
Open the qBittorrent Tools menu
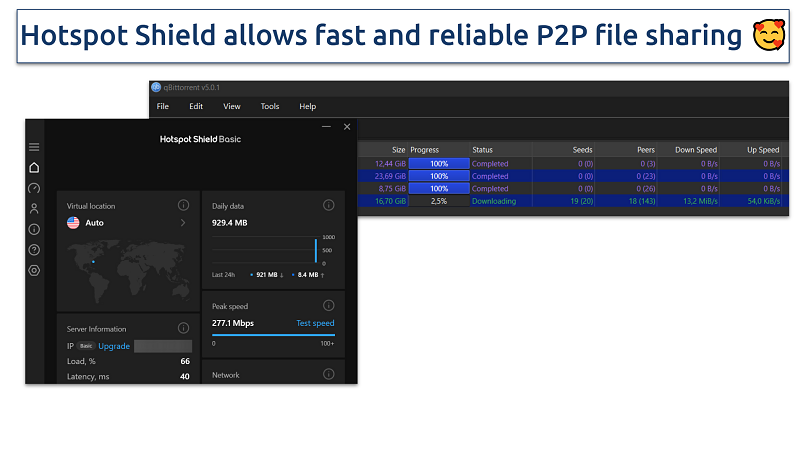(270, 106)
